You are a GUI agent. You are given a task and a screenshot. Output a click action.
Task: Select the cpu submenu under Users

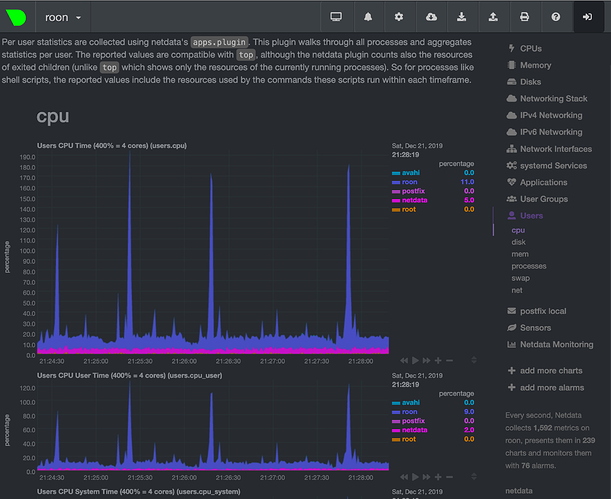(518, 230)
